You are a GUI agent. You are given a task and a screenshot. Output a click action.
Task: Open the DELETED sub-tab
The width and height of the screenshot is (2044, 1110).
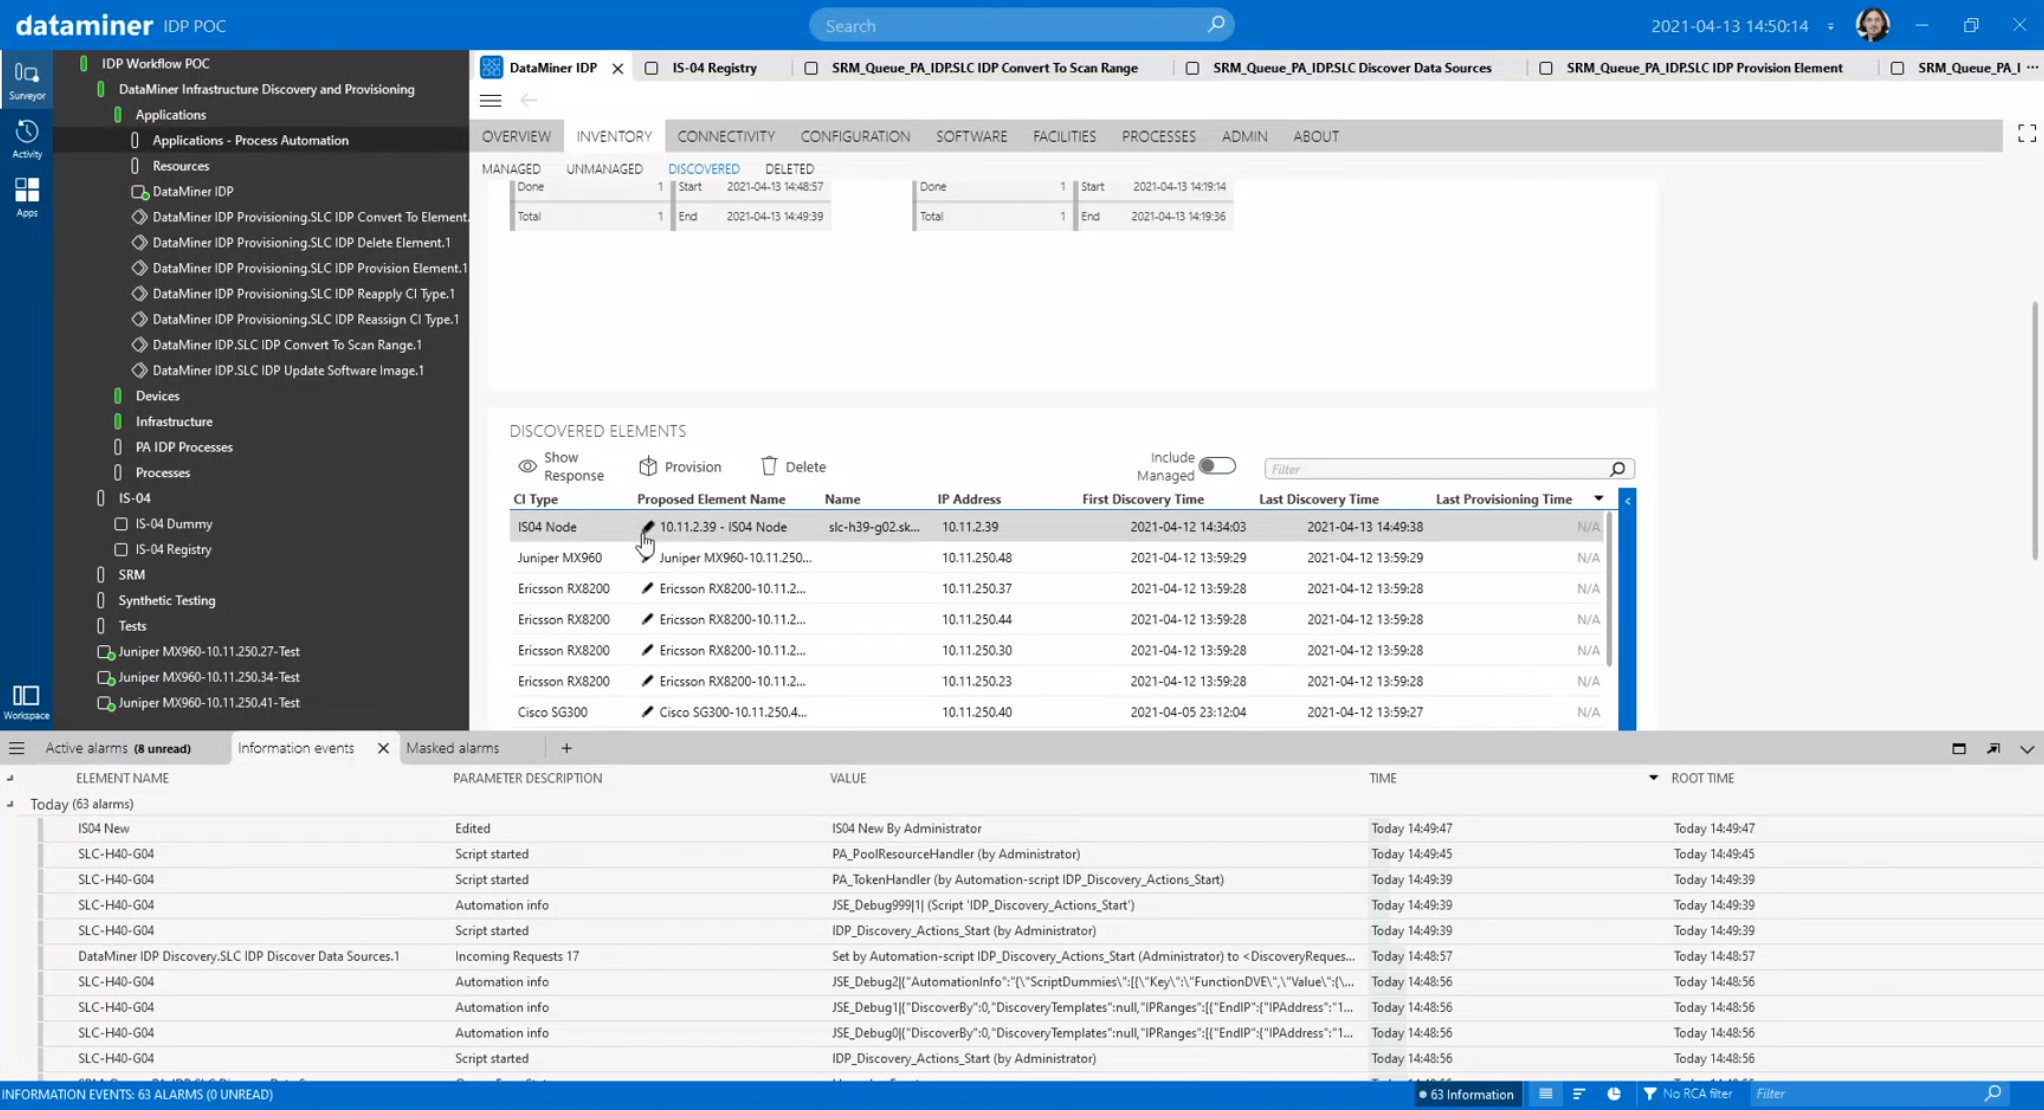click(789, 169)
